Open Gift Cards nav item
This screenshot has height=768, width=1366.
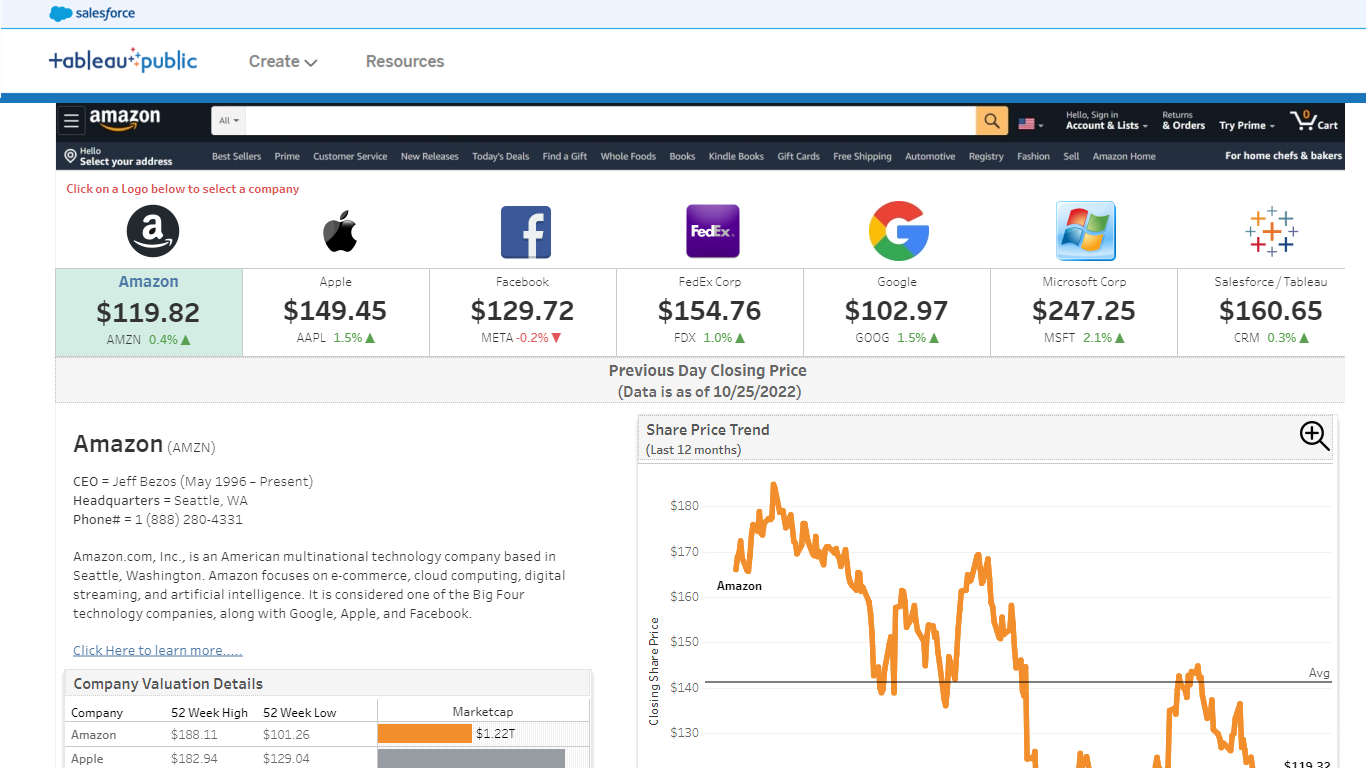[799, 156]
